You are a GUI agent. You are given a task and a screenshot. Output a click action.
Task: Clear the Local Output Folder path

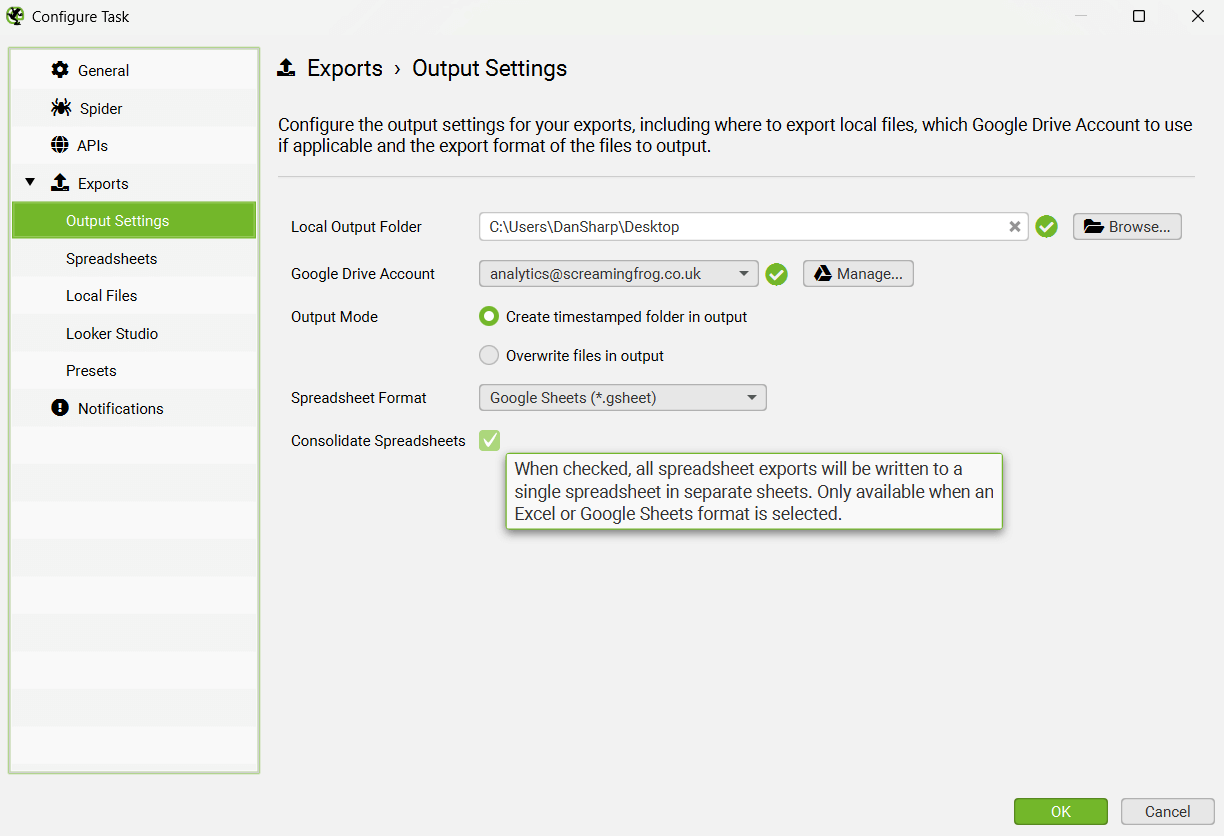click(1014, 227)
